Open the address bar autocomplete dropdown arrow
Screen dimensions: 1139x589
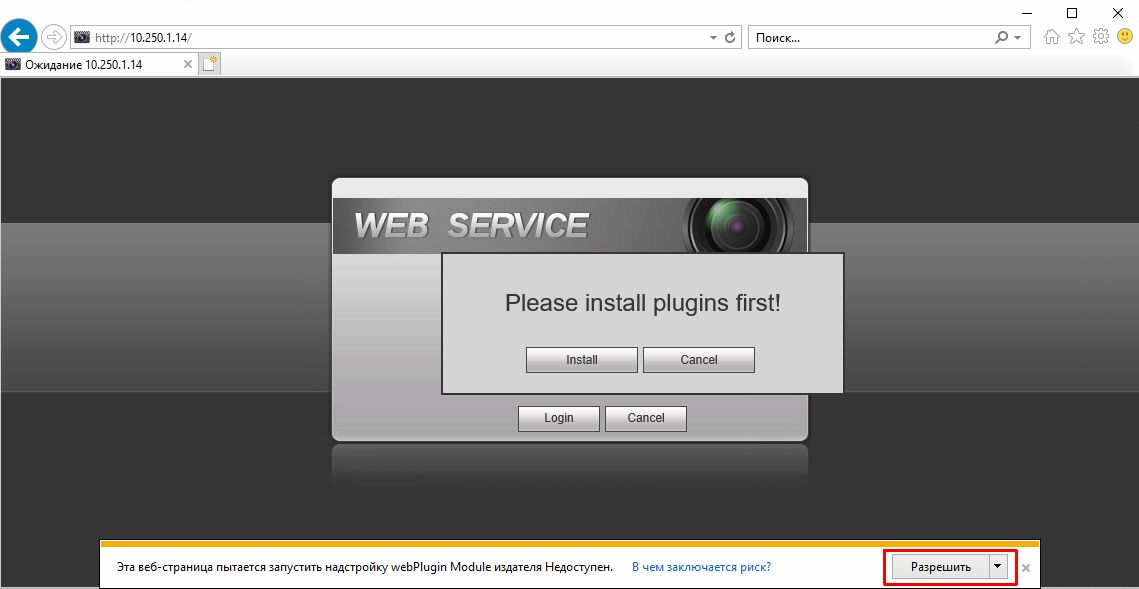(713, 37)
